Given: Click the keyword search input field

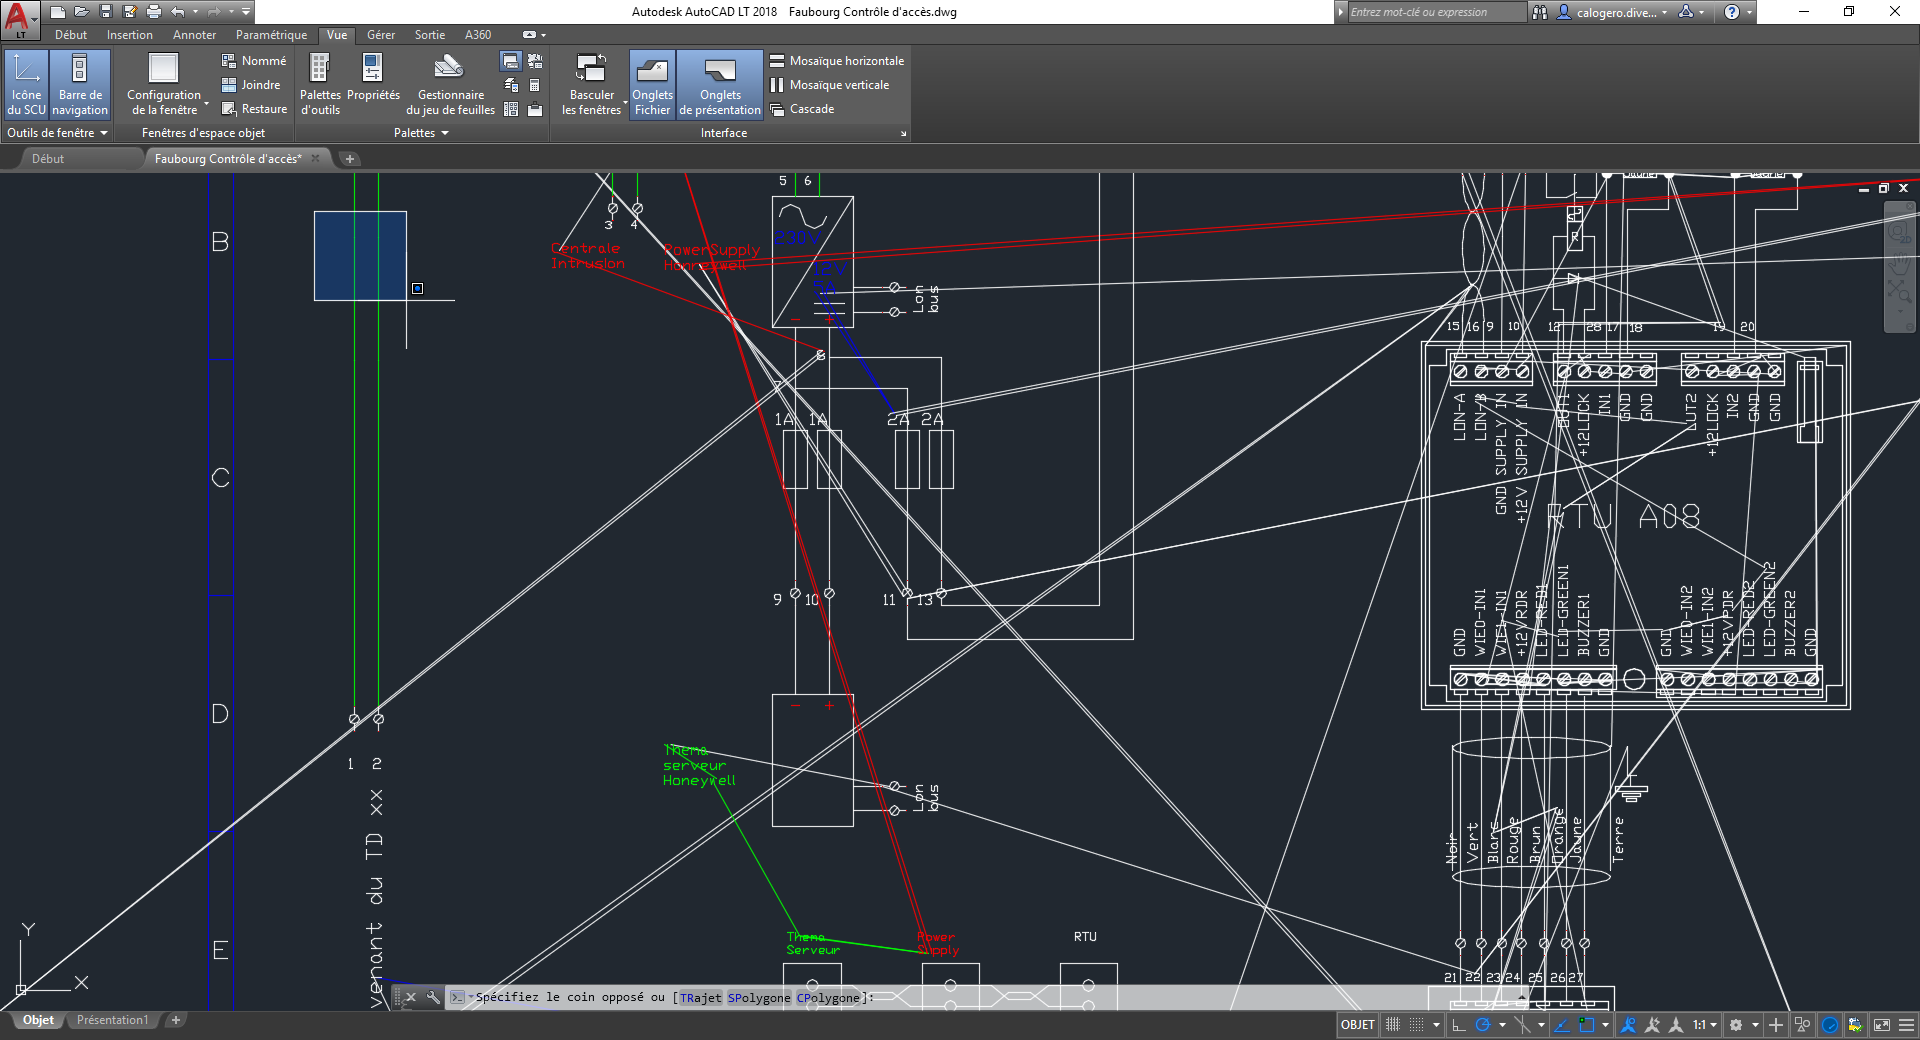Looking at the screenshot, I should pyautogui.click(x=1437, y=12).
